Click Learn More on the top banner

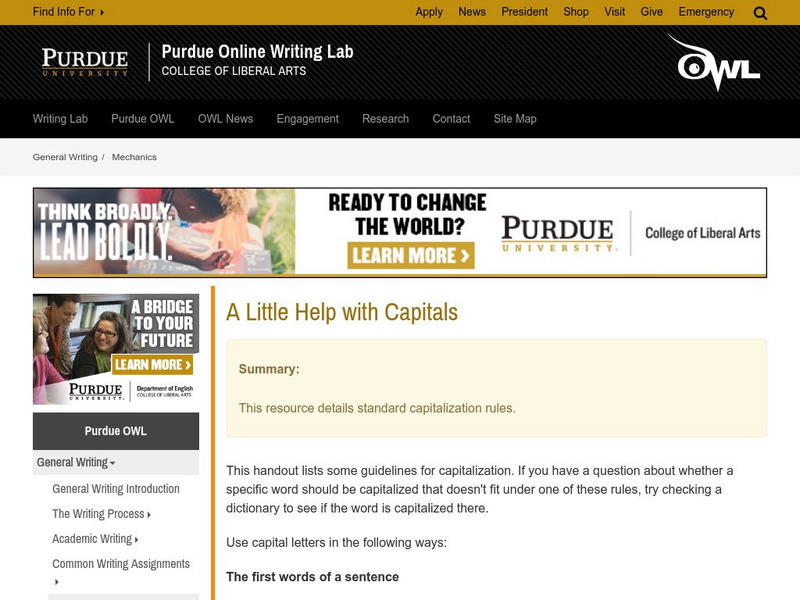(x=411, y=255)
